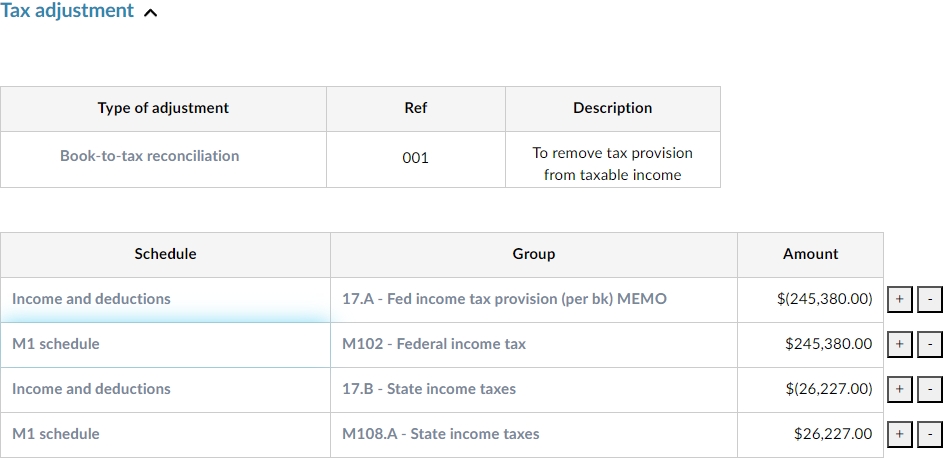945x458 pixels.
Task: Click the Amount column header
Action: coord(810,254)
